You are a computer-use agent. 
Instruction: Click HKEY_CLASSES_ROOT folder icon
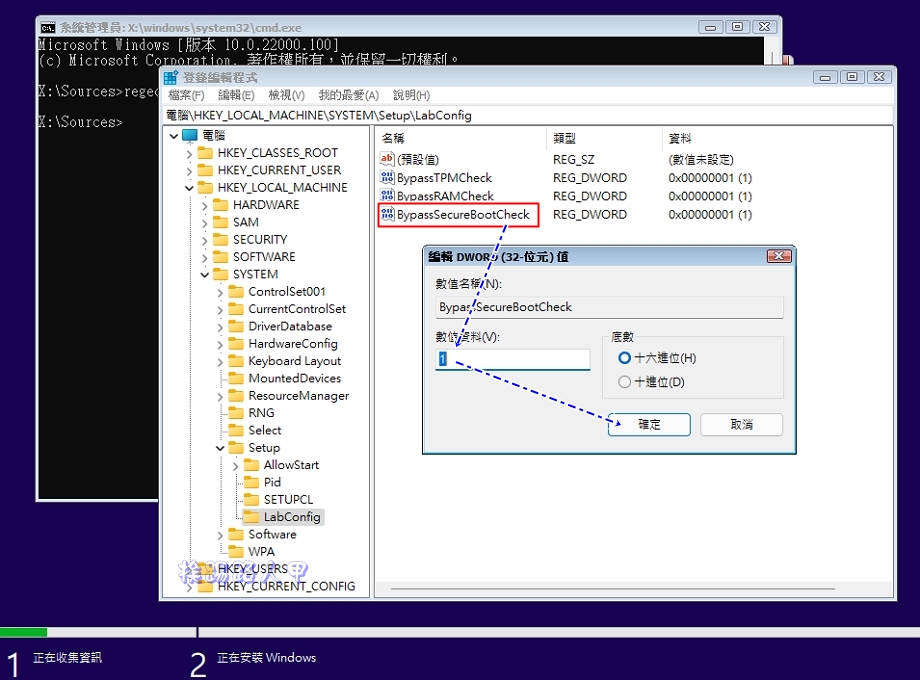click(x=205, y=153)
